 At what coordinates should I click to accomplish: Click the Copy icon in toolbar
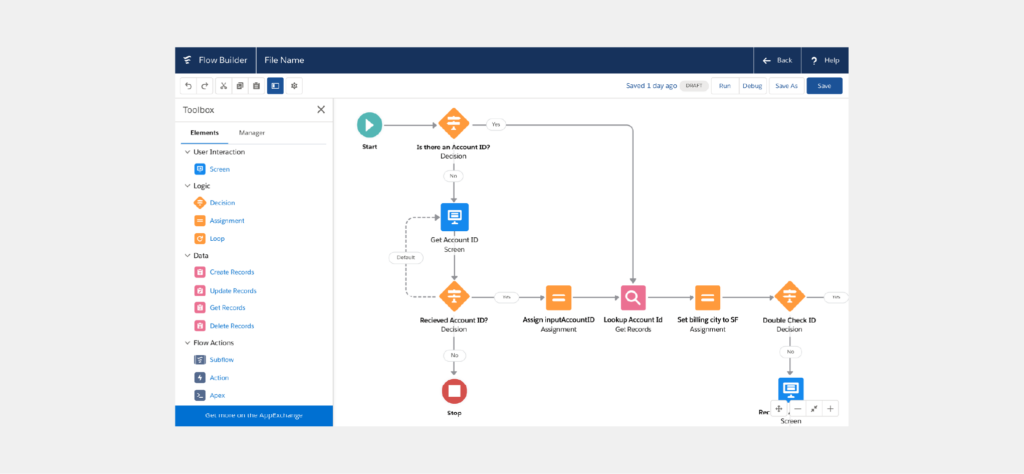click(x=240, y=86)
